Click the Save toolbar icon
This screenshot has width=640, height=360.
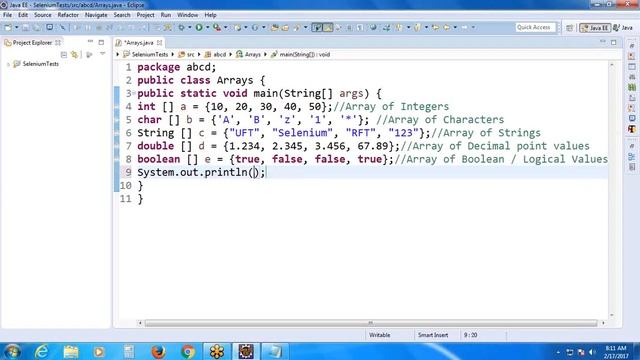coord(26,27)
